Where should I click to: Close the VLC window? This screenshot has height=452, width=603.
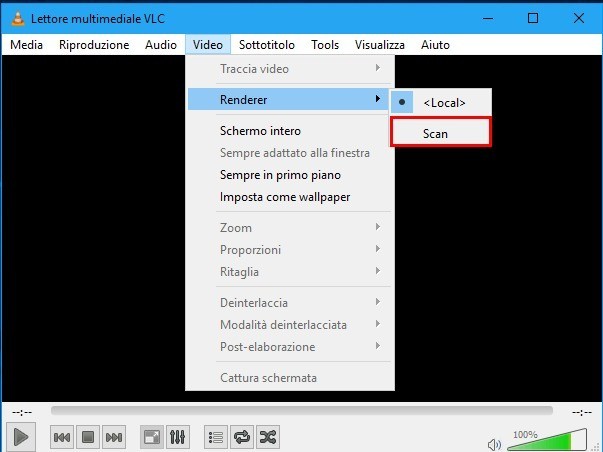pos(578,18)
